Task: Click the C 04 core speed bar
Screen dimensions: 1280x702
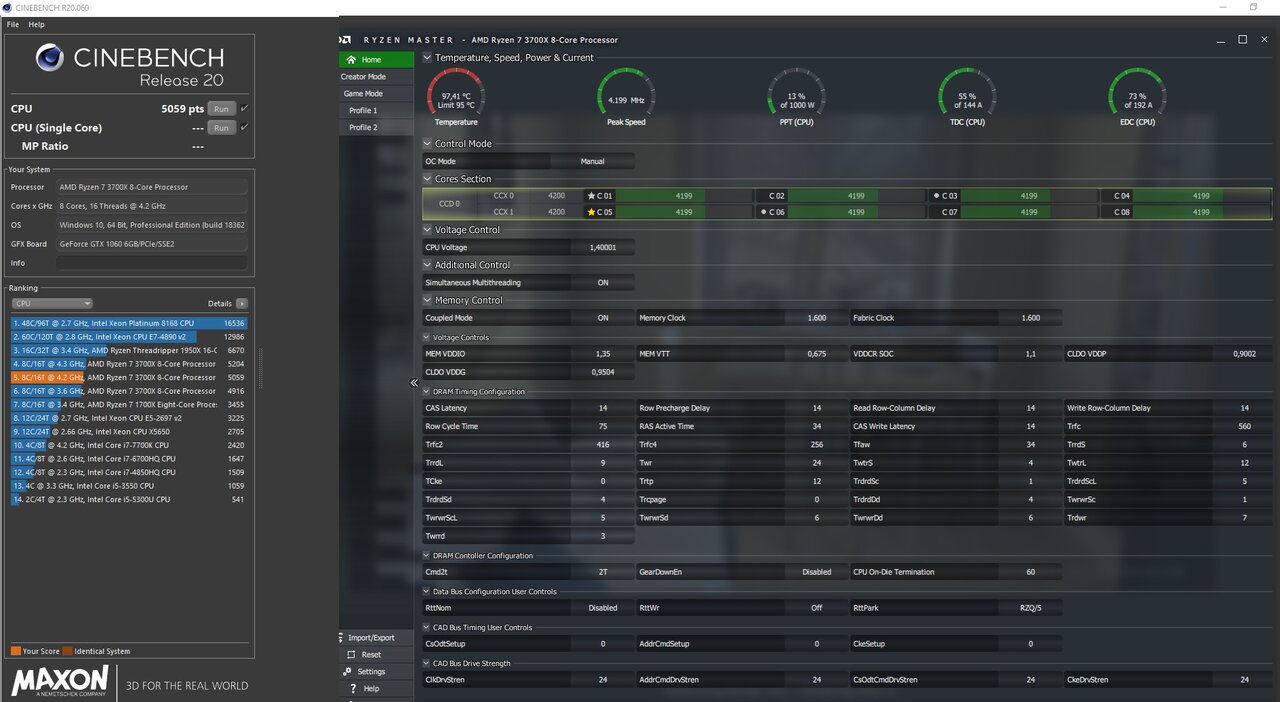Action: click(x=1203, y=196)
